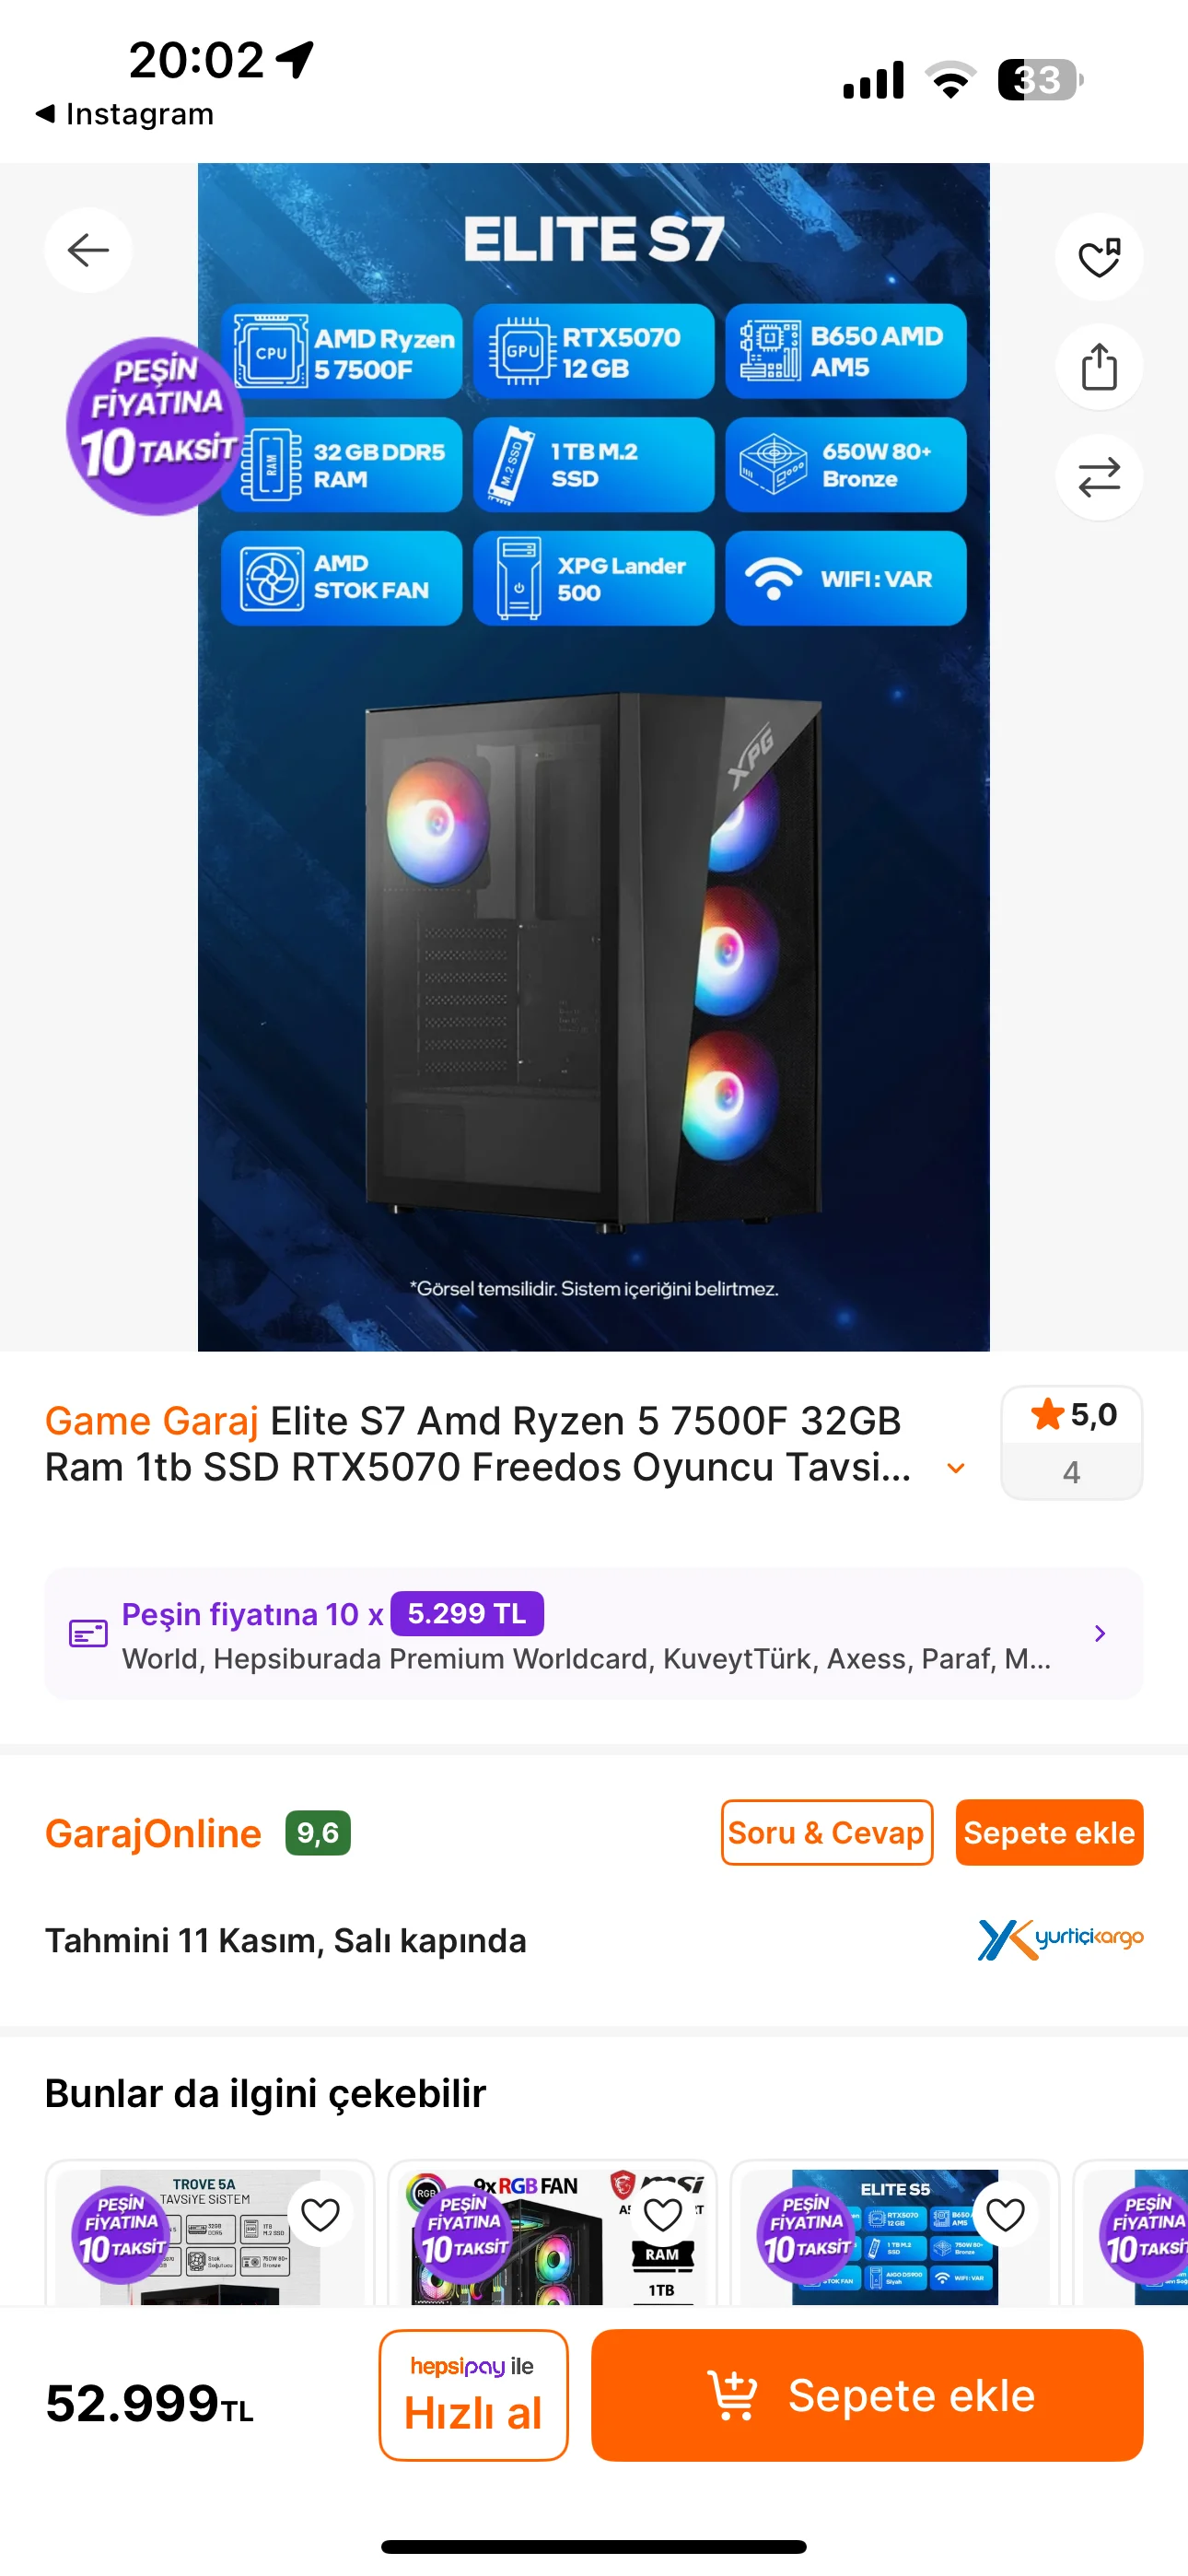Tap the installment card icon
Screen dimensions: 1188x2576
(x=88, y=1634)
